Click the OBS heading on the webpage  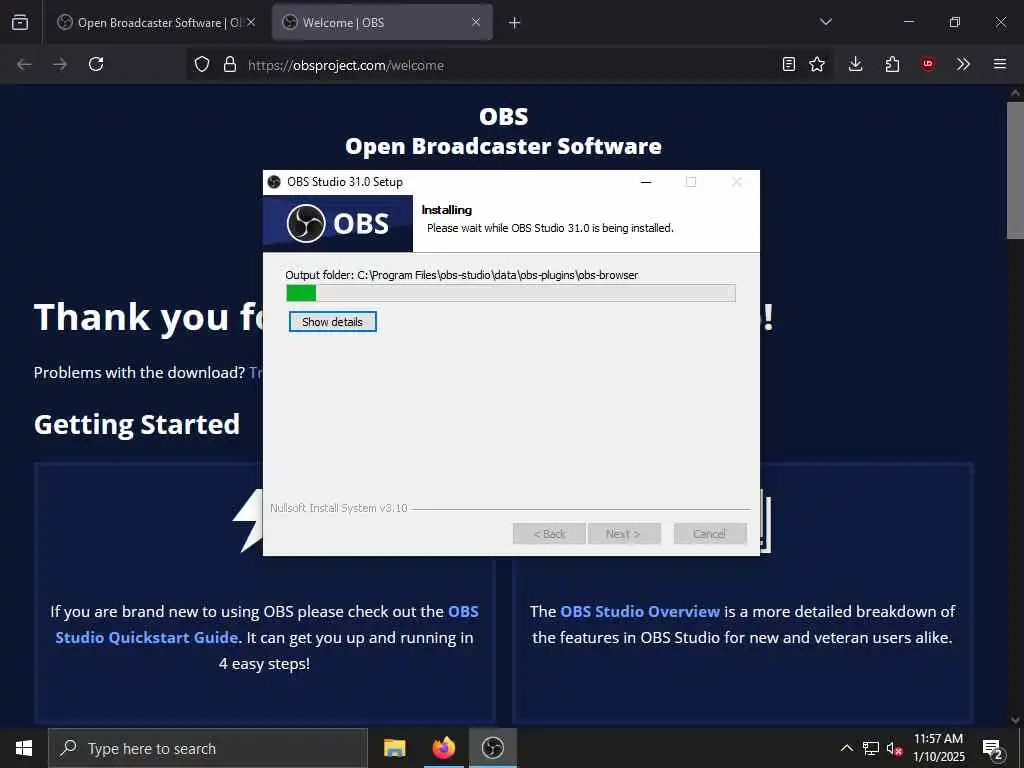504,116
